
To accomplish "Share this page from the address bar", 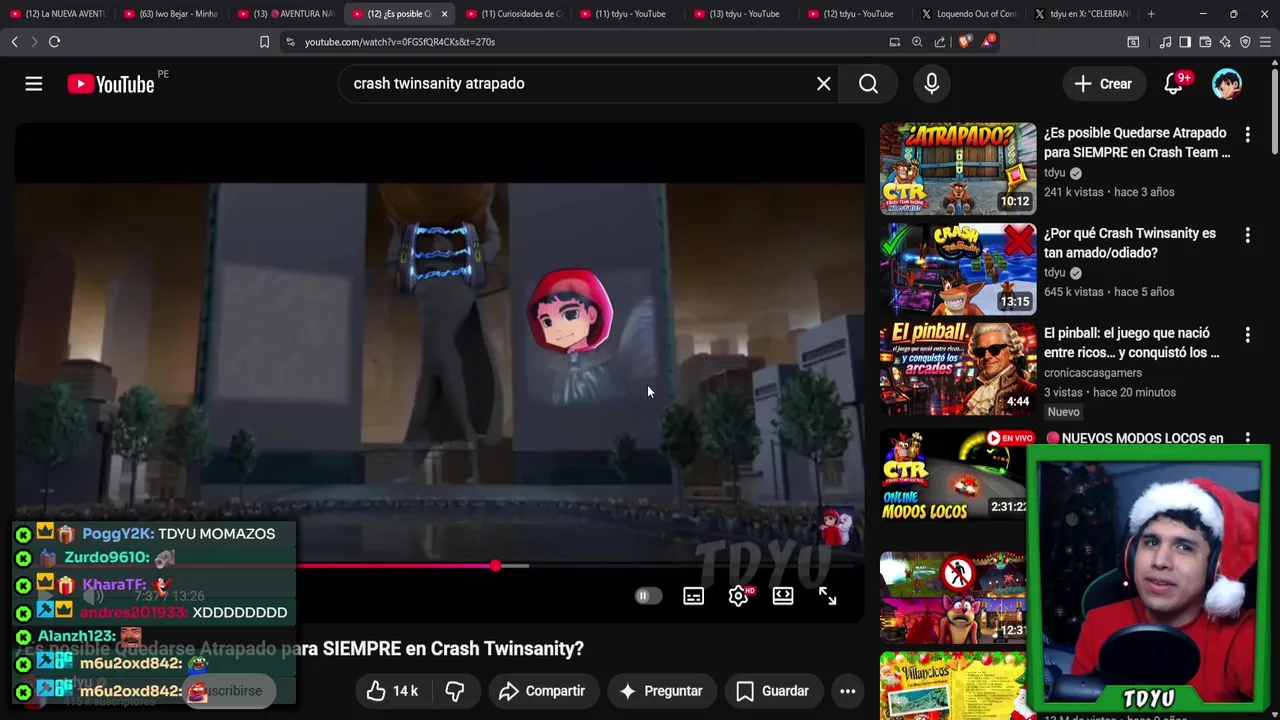I will [940, 42].
